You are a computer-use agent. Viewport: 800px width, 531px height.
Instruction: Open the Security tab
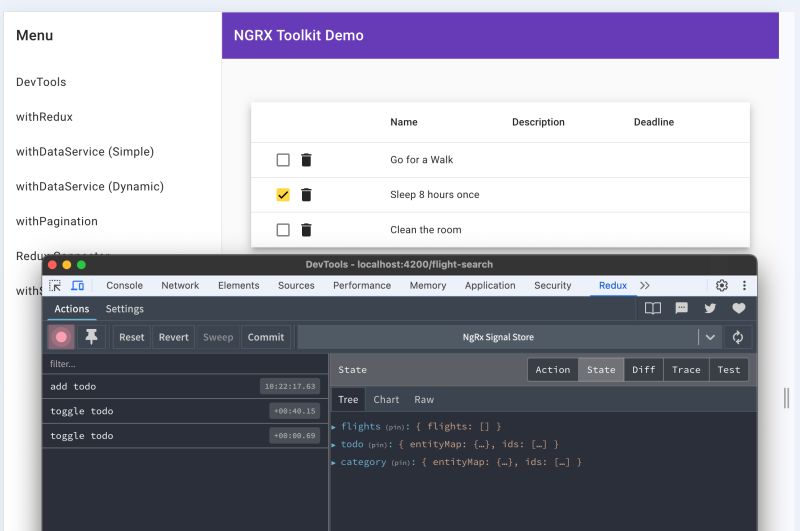click(x=553, y=286)
